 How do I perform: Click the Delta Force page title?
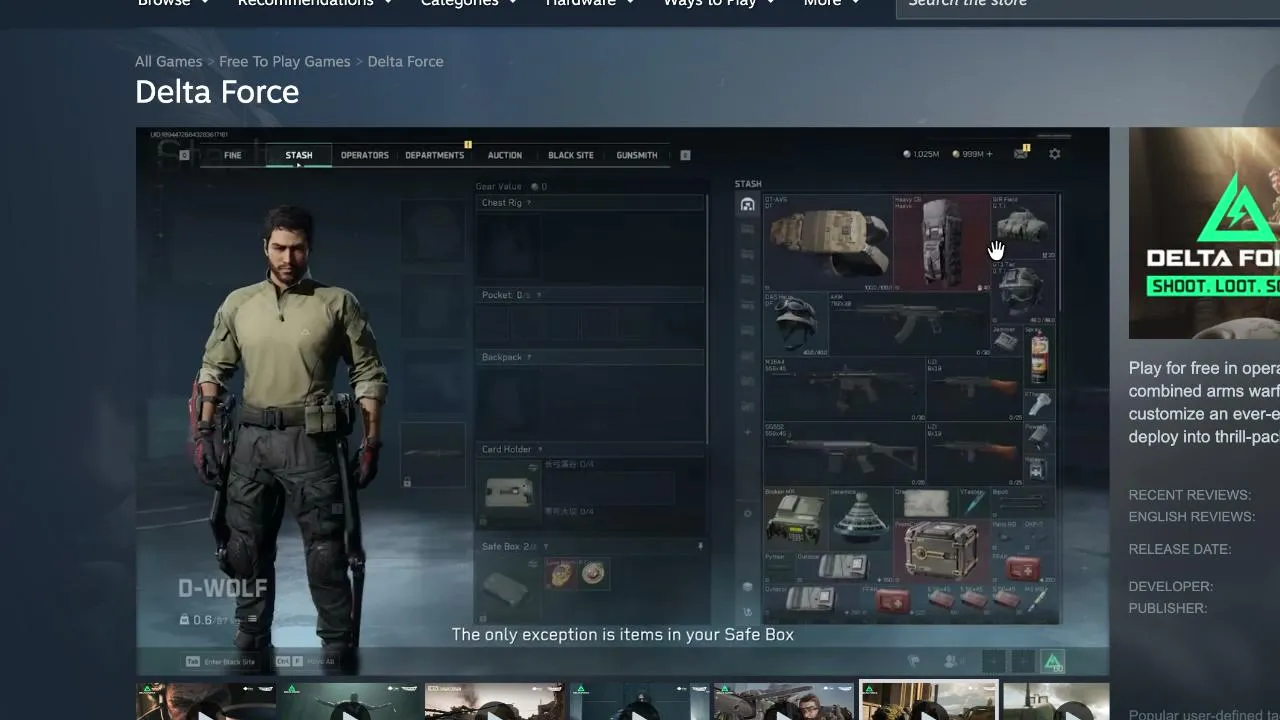[x=217, y=92]
